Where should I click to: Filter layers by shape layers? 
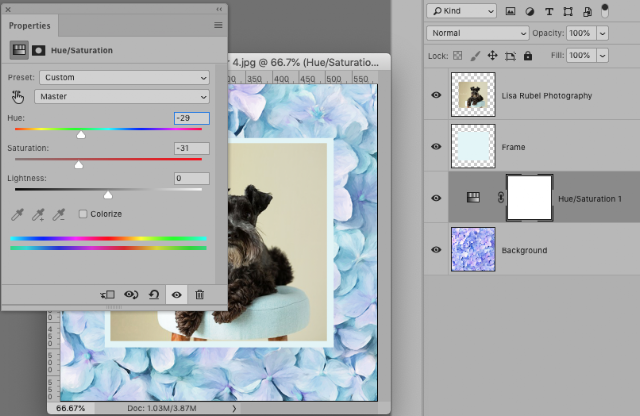(x=568, y=11)
